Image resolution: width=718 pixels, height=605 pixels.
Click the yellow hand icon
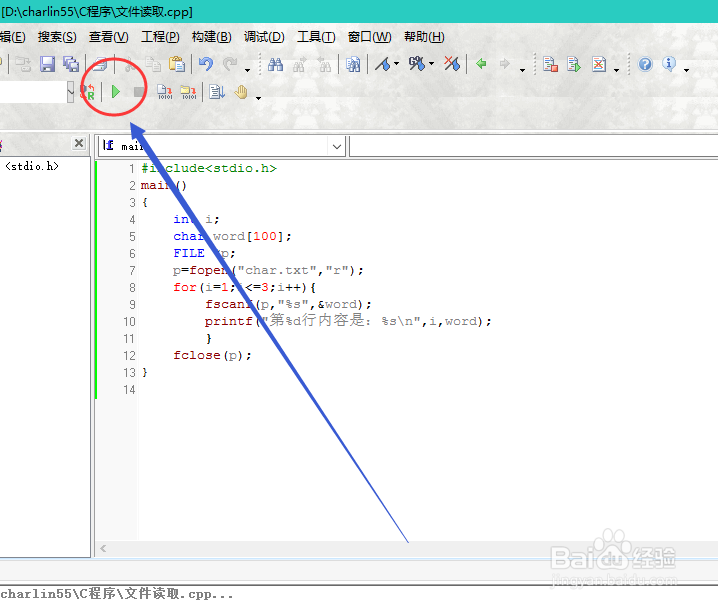[x=241, y=92]
